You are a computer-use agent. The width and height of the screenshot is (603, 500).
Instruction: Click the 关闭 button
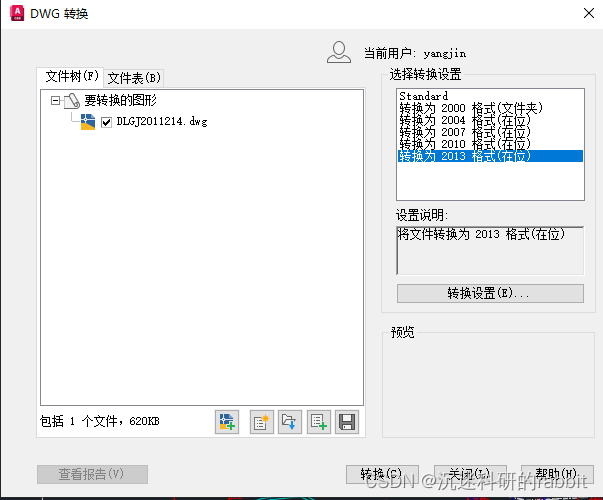[x=470, y=474]
